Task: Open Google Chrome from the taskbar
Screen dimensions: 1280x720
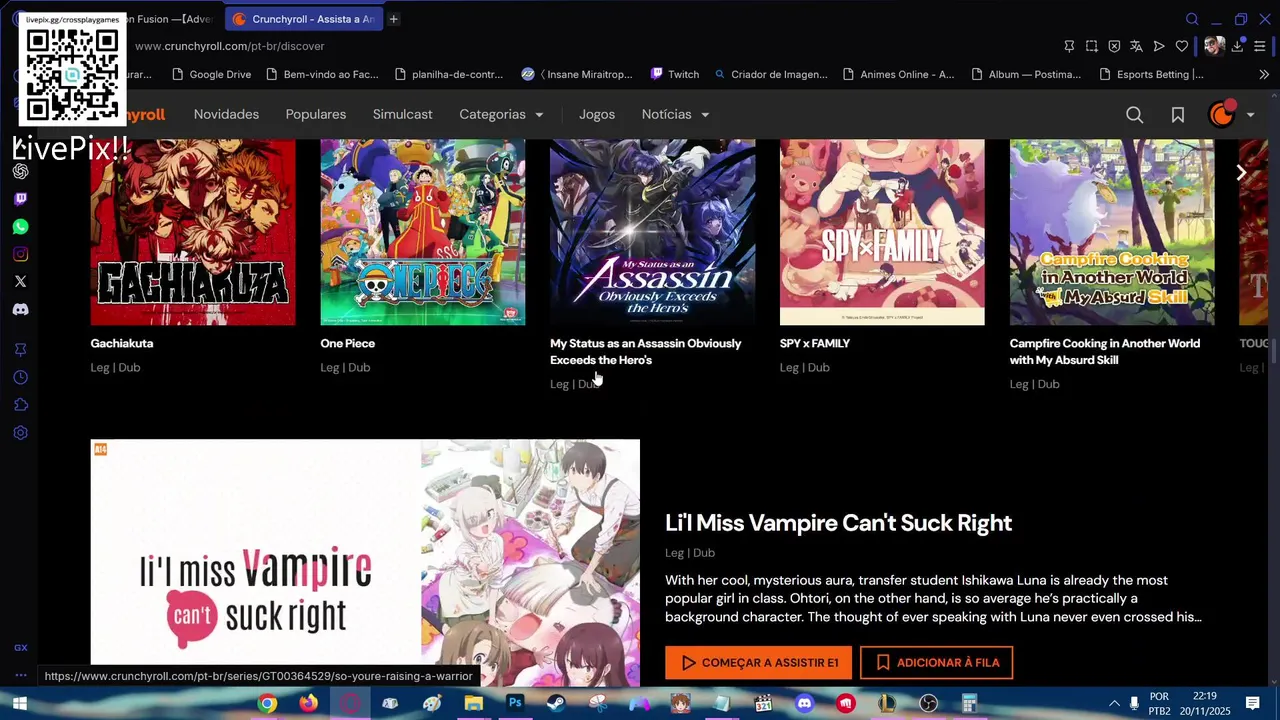Action: [x=267, y=704]
